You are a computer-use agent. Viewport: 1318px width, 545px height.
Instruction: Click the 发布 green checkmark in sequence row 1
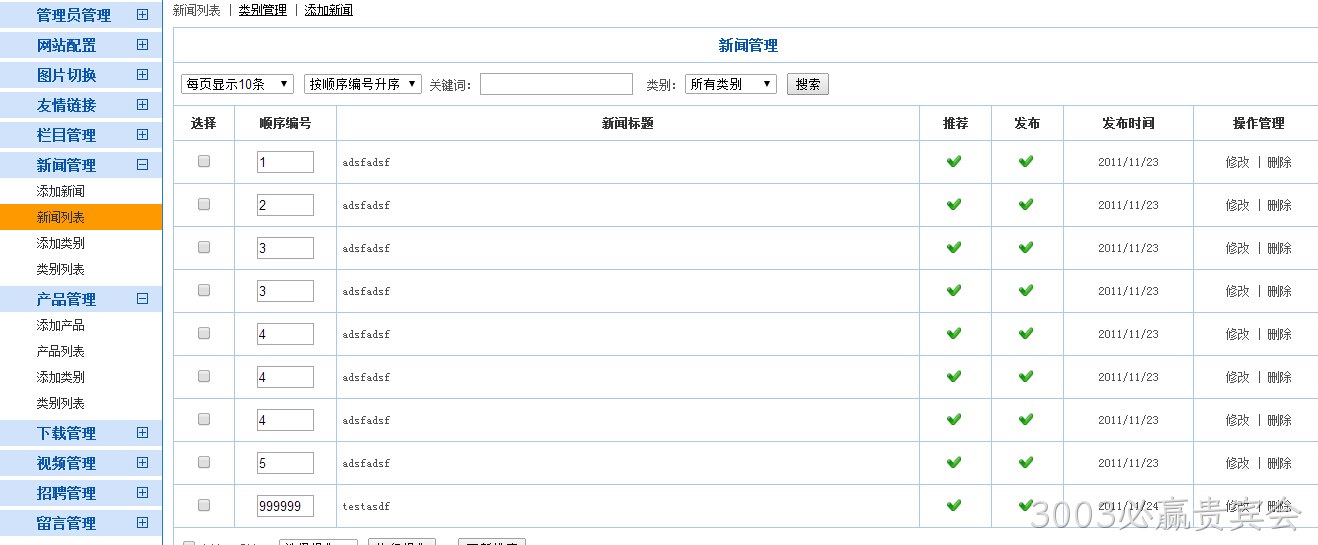coord(1026,161)
